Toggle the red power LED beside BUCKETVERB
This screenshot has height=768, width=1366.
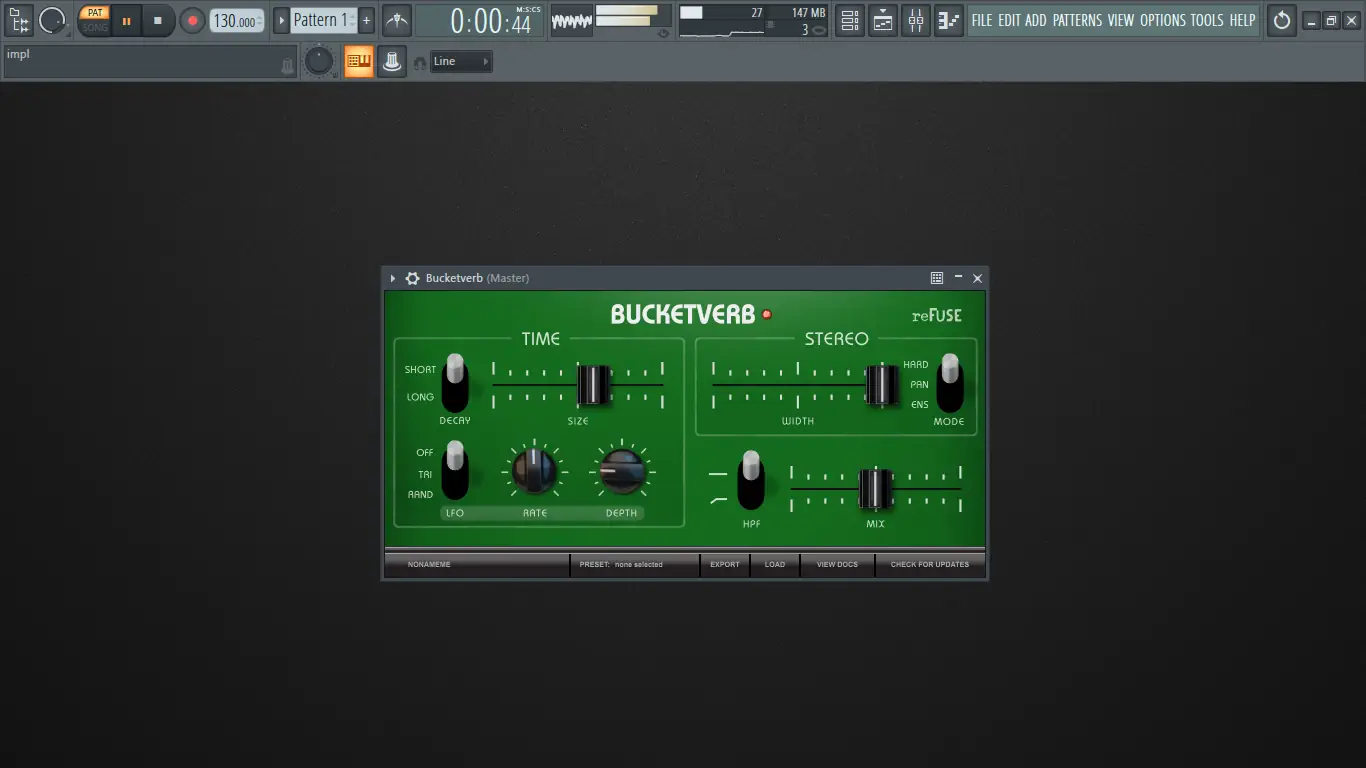tap(767, 314)
